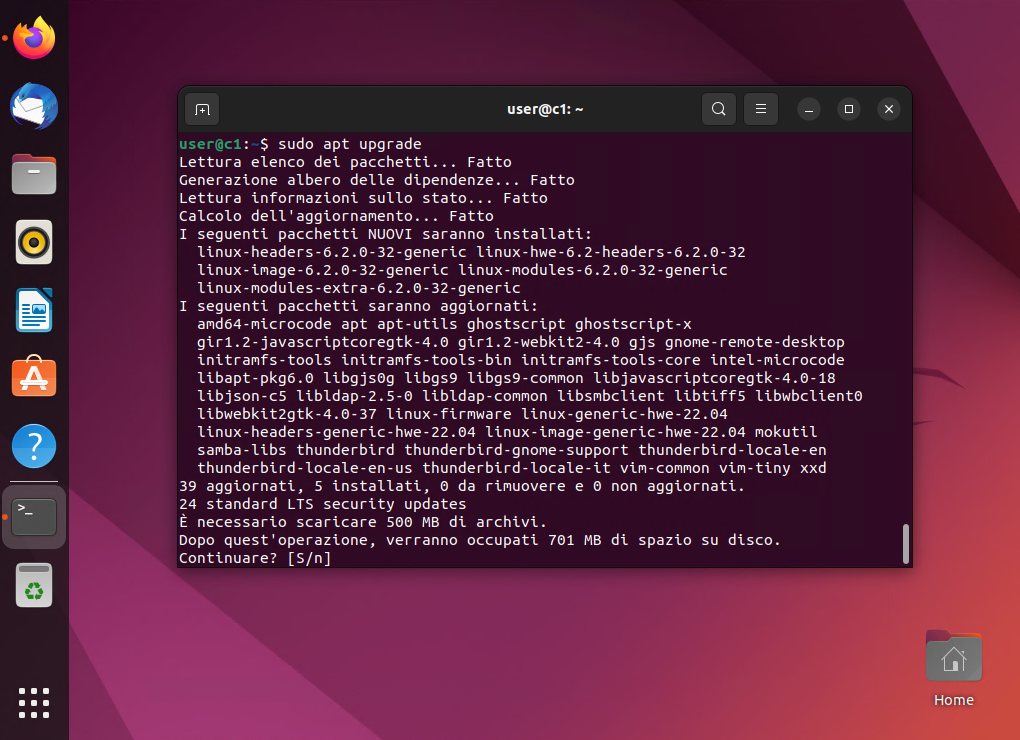Open the Help icon in the dock
Viewport: 1020px width, 740px height.
34,446
